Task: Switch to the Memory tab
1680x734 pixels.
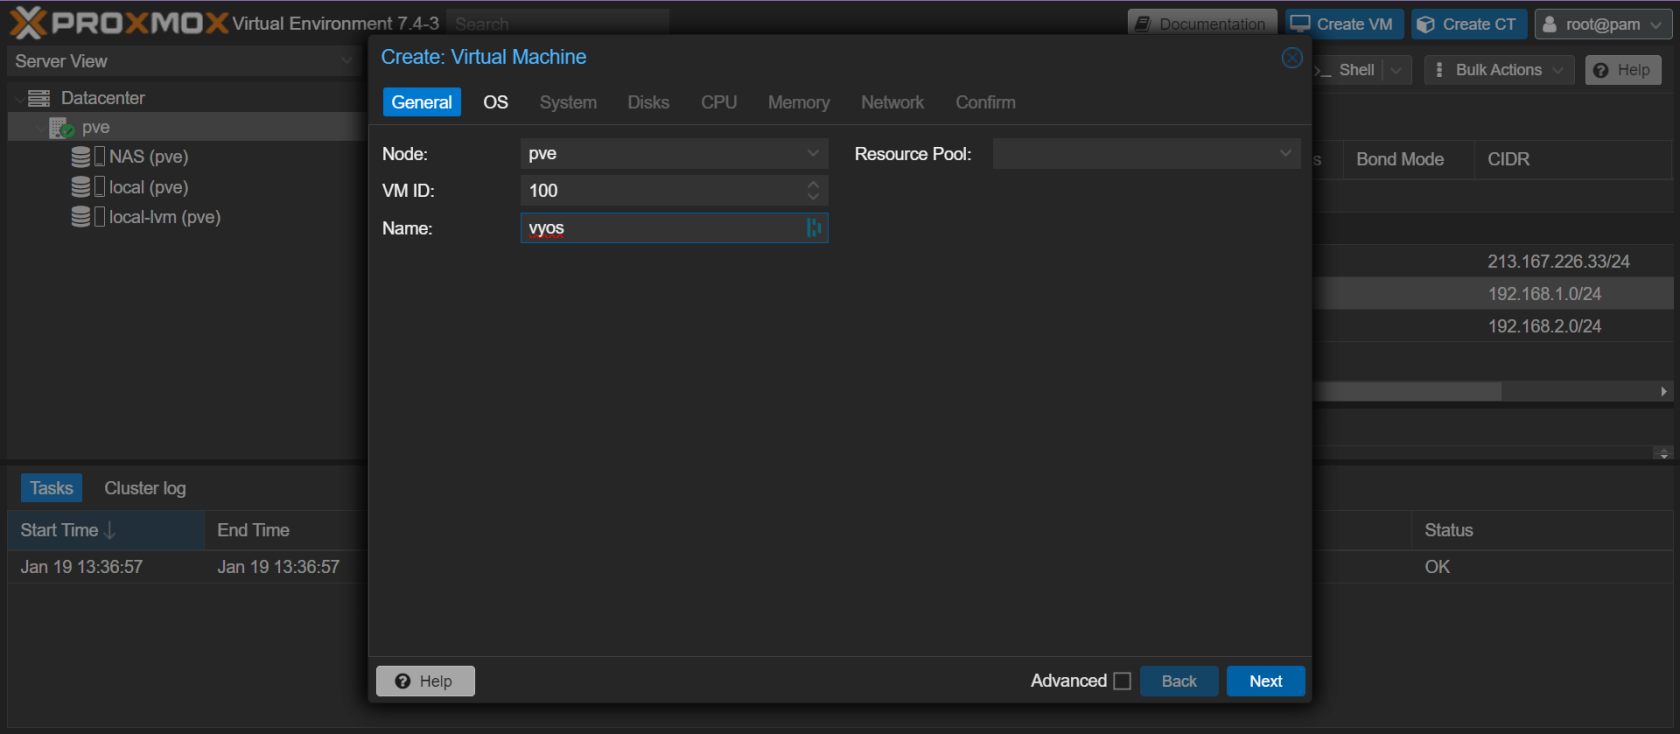Action: 798,102
